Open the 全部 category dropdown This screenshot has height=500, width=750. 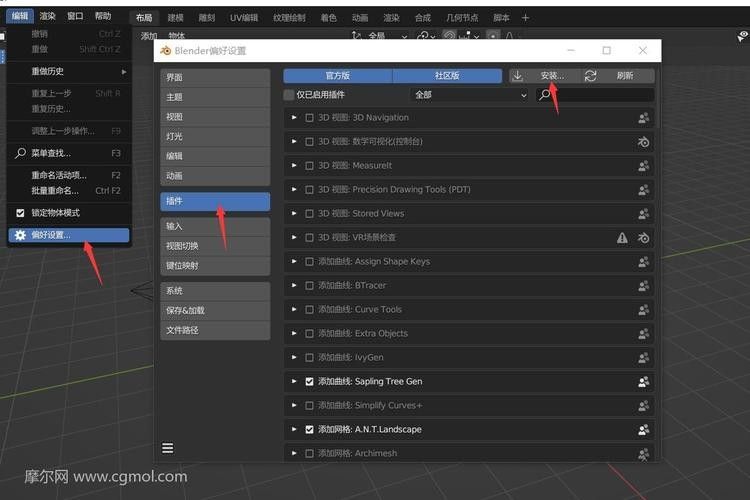470,95
